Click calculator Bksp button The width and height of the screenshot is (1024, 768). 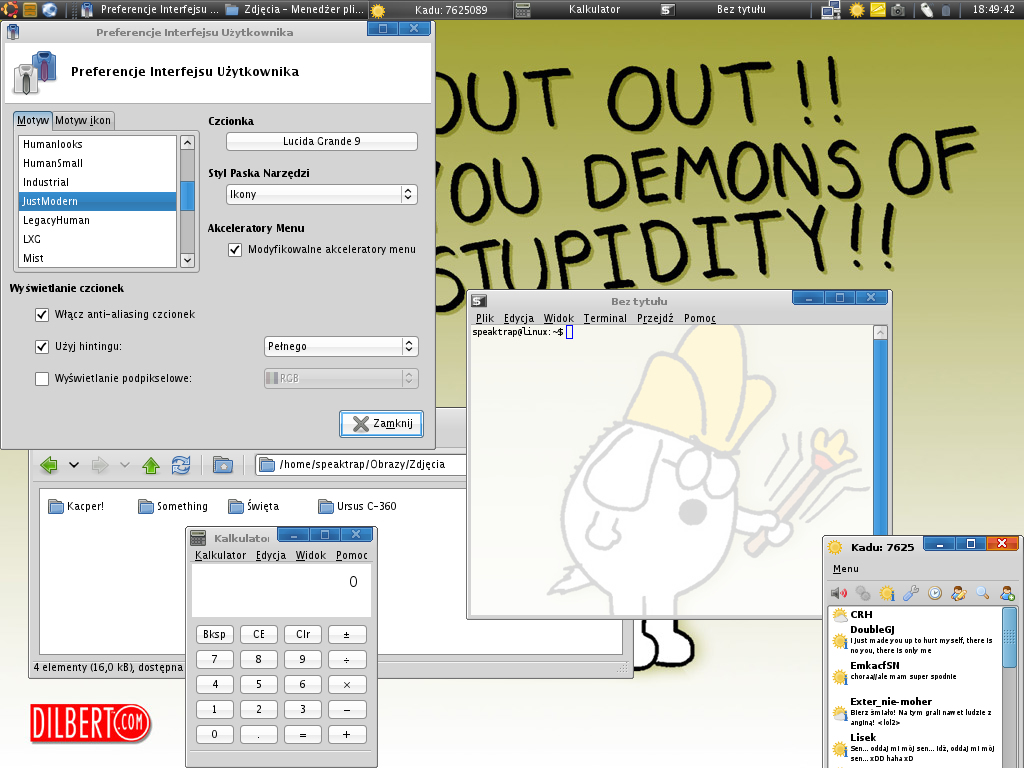click(214, 634)
